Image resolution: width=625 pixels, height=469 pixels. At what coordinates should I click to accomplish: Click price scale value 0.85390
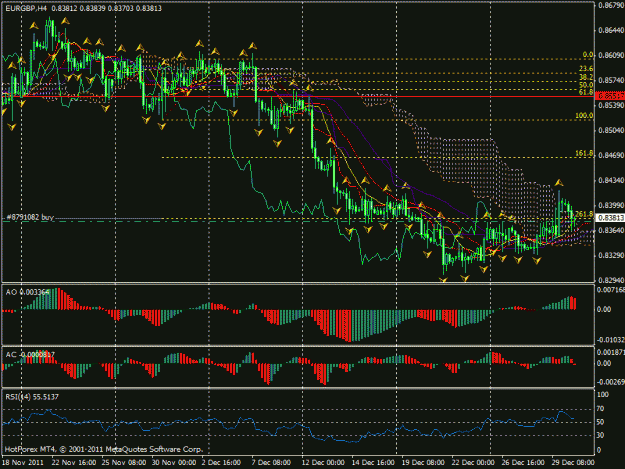611,105
